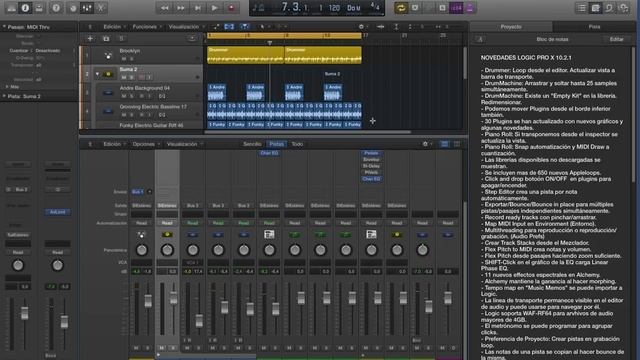640x360 pixels.
Task: Click the Editar button in Bloc de notas
Action: [x=616, y=39]
